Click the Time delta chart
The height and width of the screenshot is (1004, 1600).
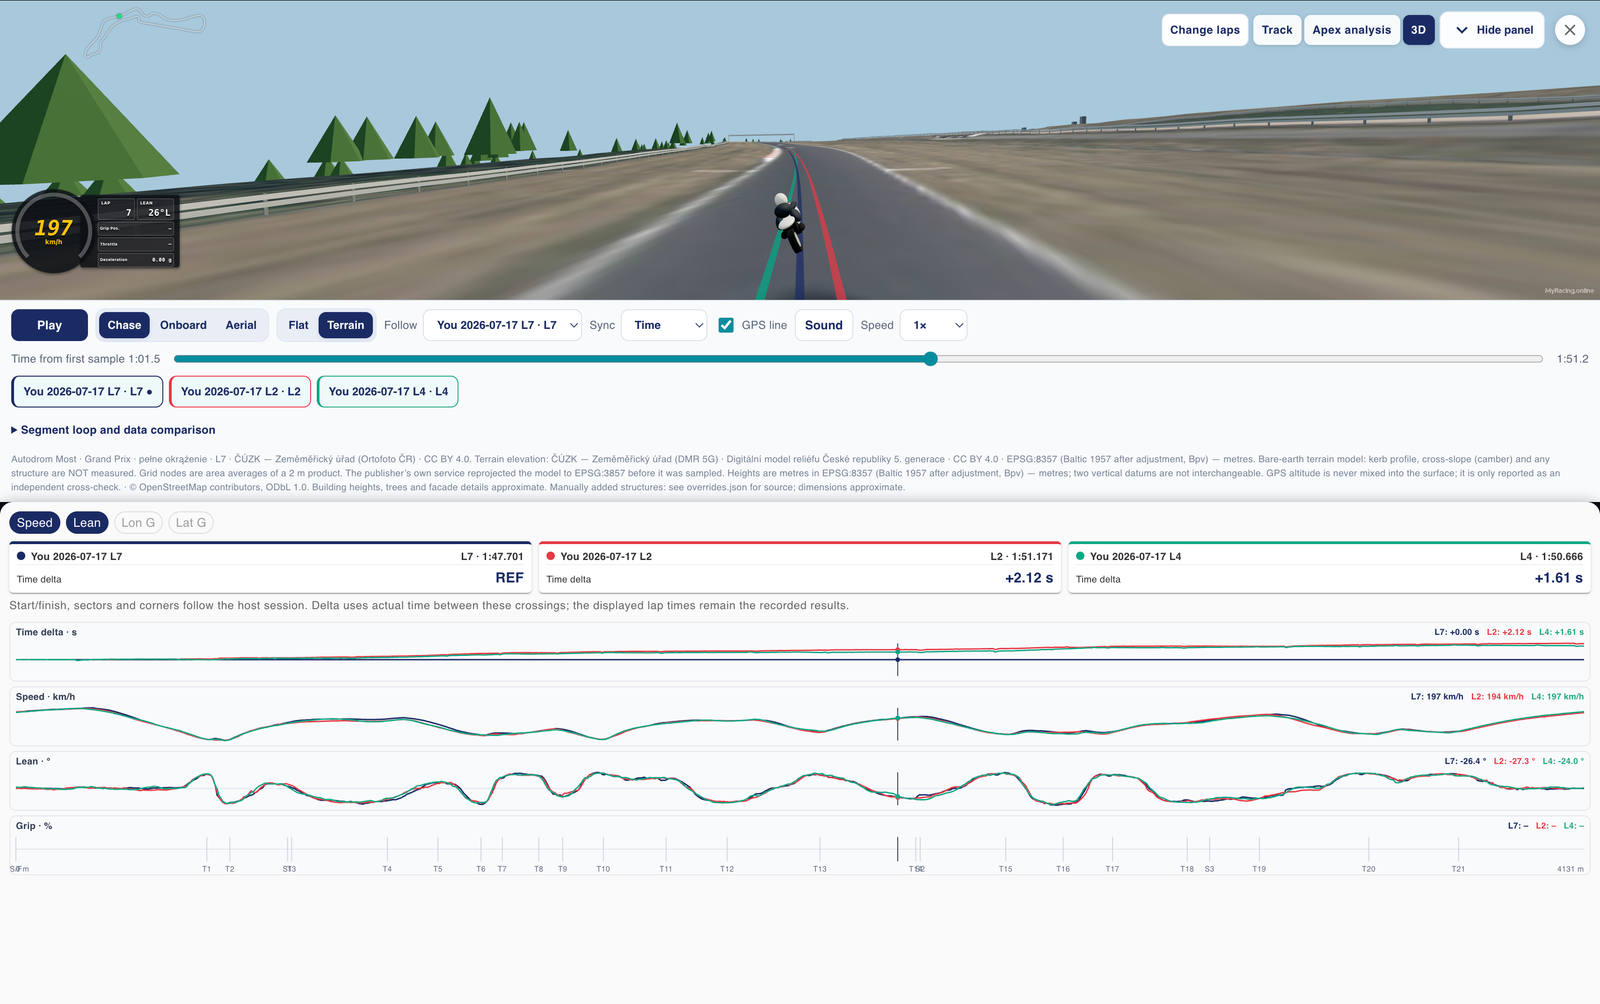[x=800, y=652]
